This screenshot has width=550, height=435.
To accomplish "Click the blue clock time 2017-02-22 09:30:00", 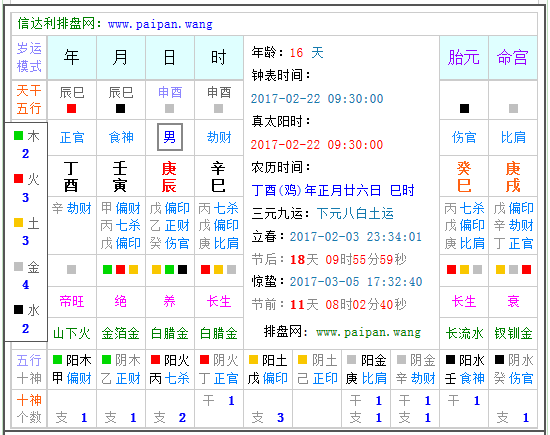I will click(x=317, y=99).
